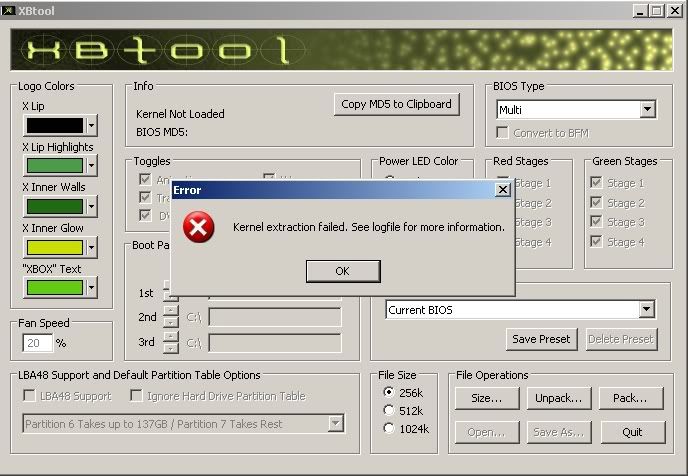Toggle Green Stages Stage 1 checkbox
Screen dimensions: 688x476
click(596, 183)
